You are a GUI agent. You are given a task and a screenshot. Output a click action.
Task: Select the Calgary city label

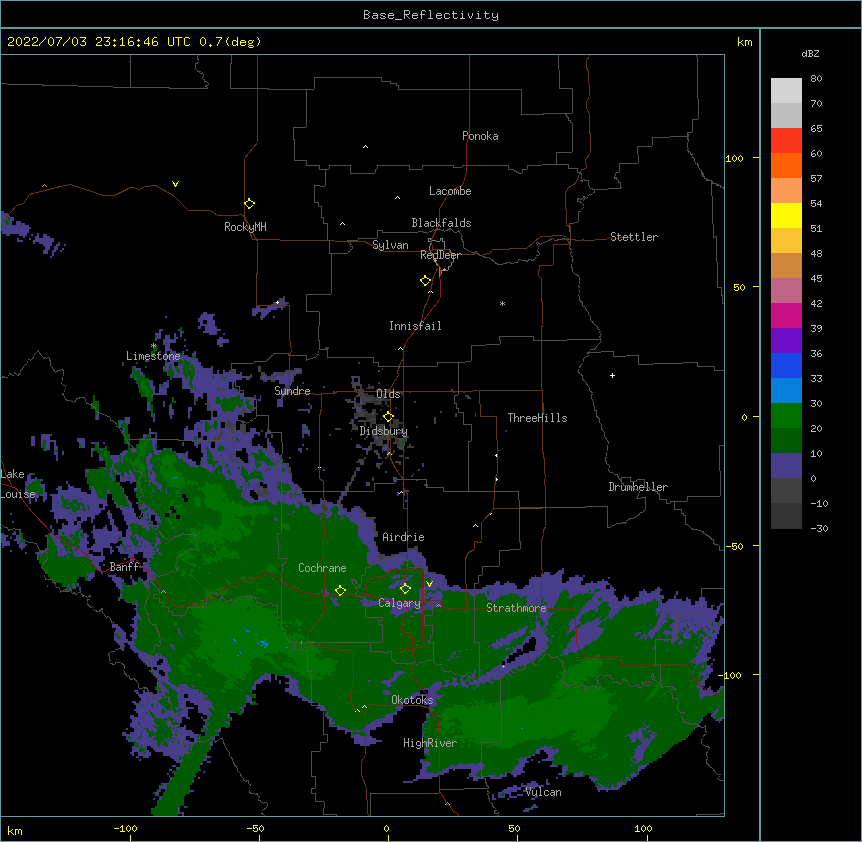click(x=399, y=603)
